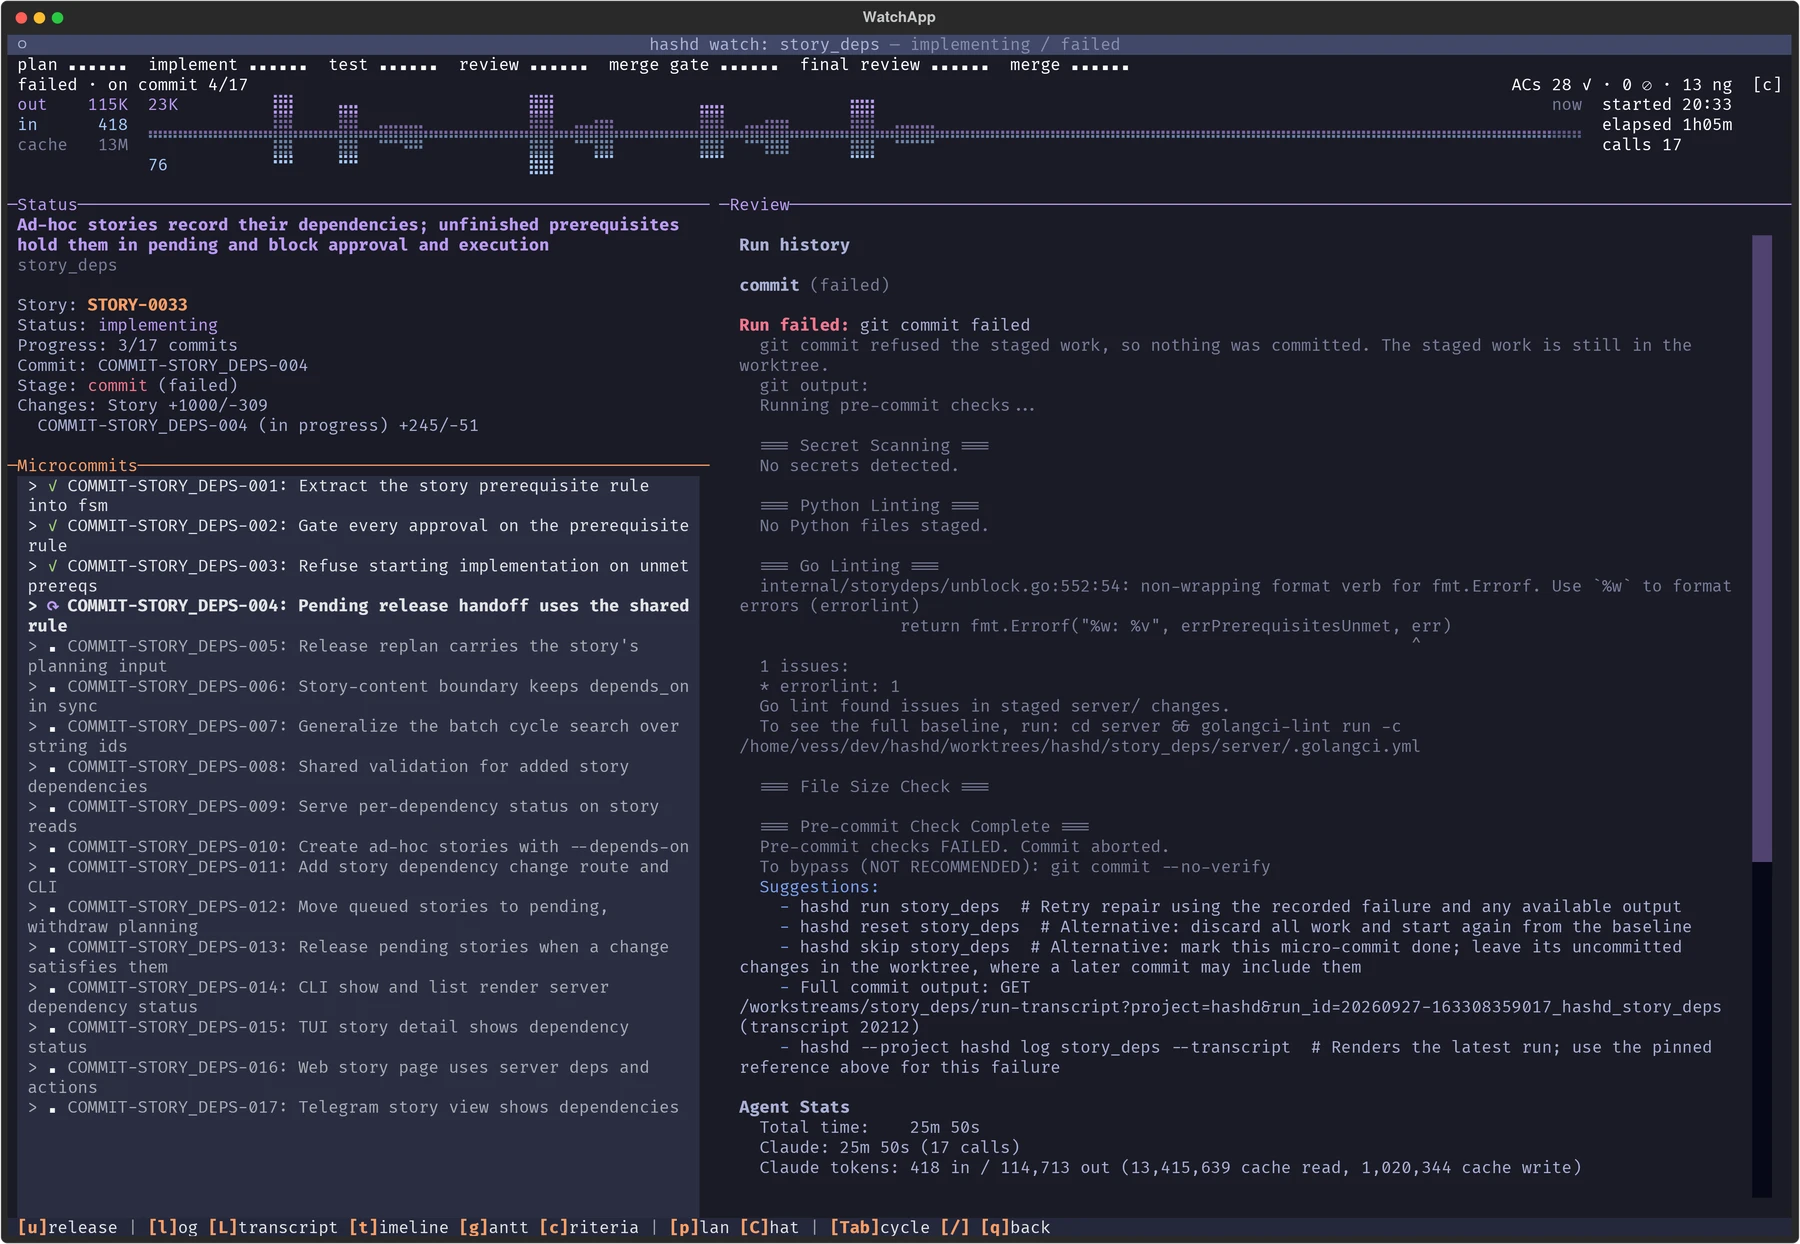Expand the COMMIT-STORY_DEPS-014 row arrow
The image size is (1800, 1244).
point(33,987)
